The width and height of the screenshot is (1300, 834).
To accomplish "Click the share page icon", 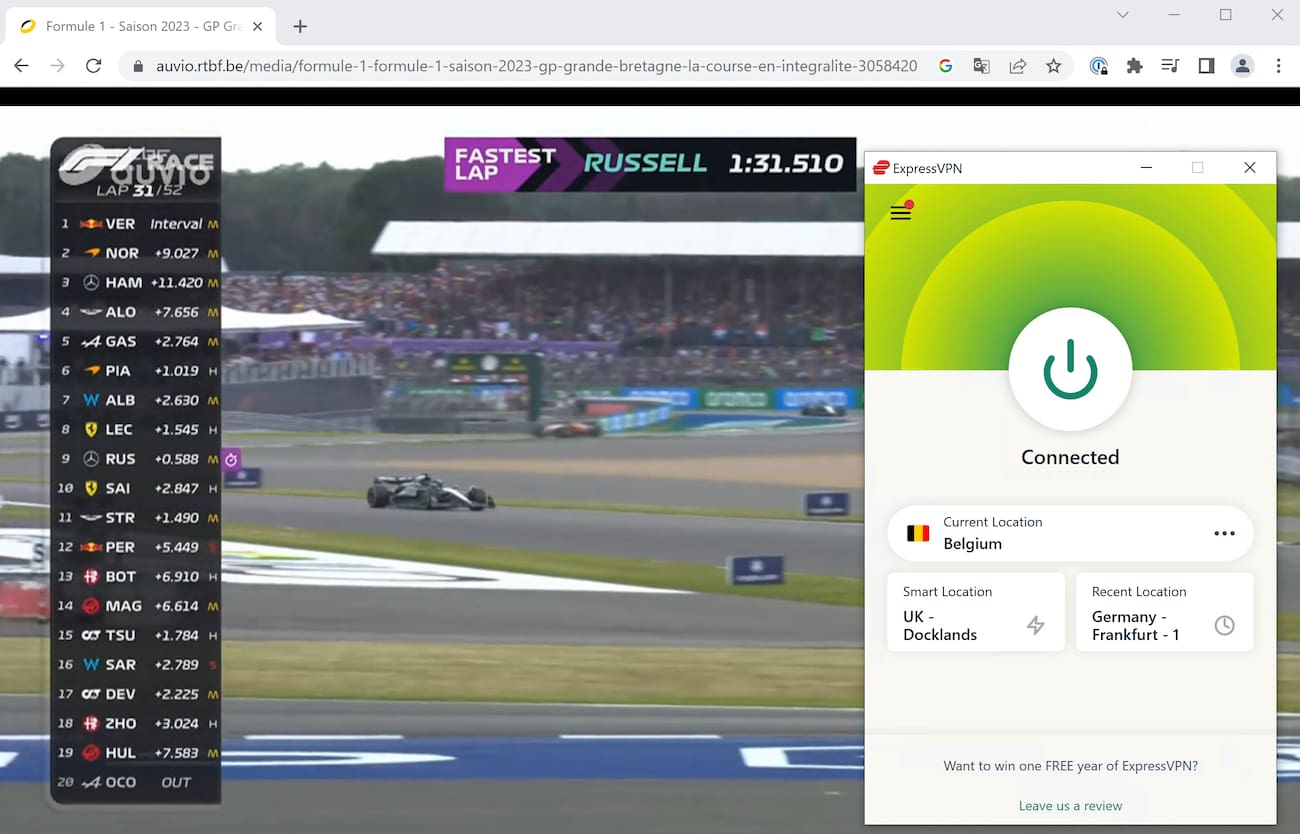I will click(1017, 66).
